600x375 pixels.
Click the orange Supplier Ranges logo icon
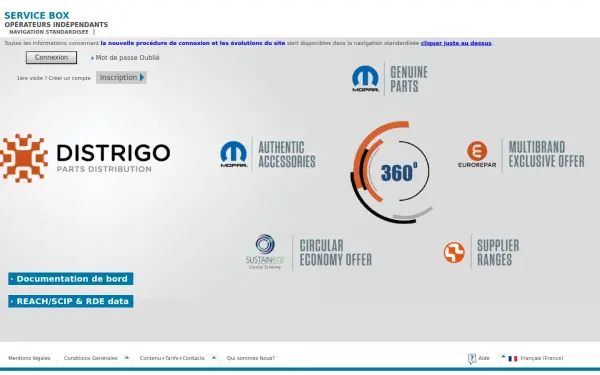pyautogui.click(x=454, y=253)
